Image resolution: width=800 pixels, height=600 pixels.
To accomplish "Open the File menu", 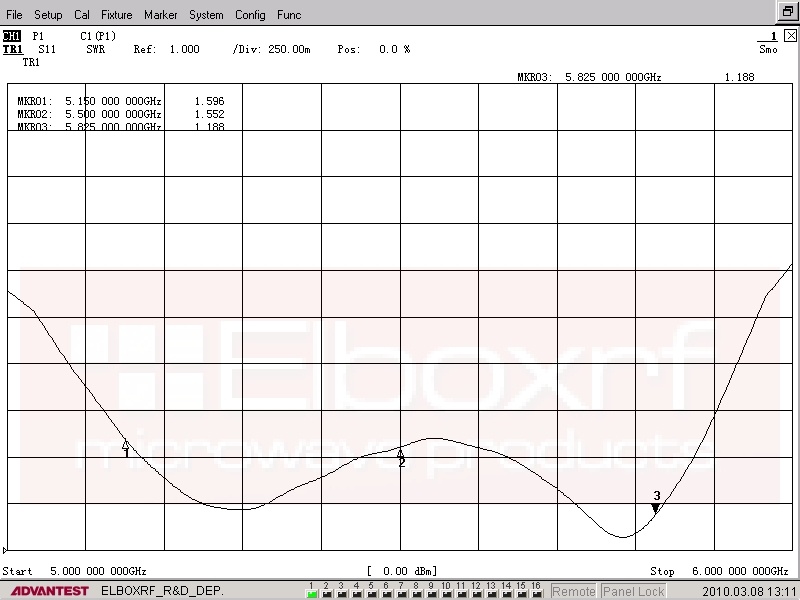I will click(x=15, y=15).
